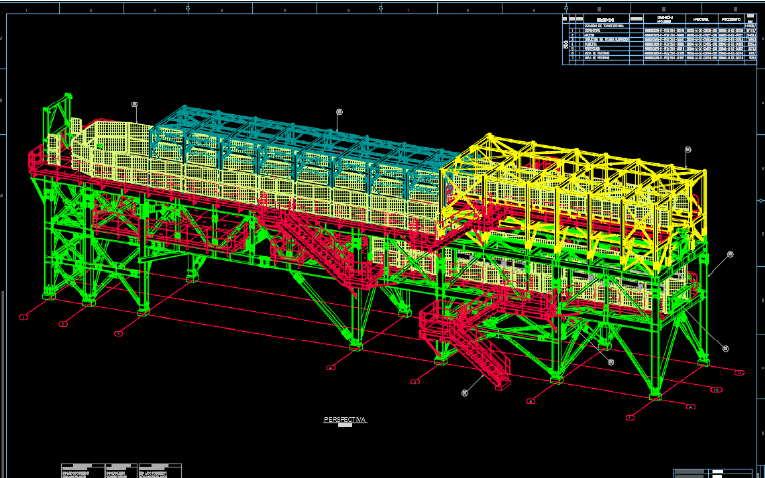Select callout balloon above the yellow roof frame
The width and height of the screenshot is (765, 478).
point(688,150)
